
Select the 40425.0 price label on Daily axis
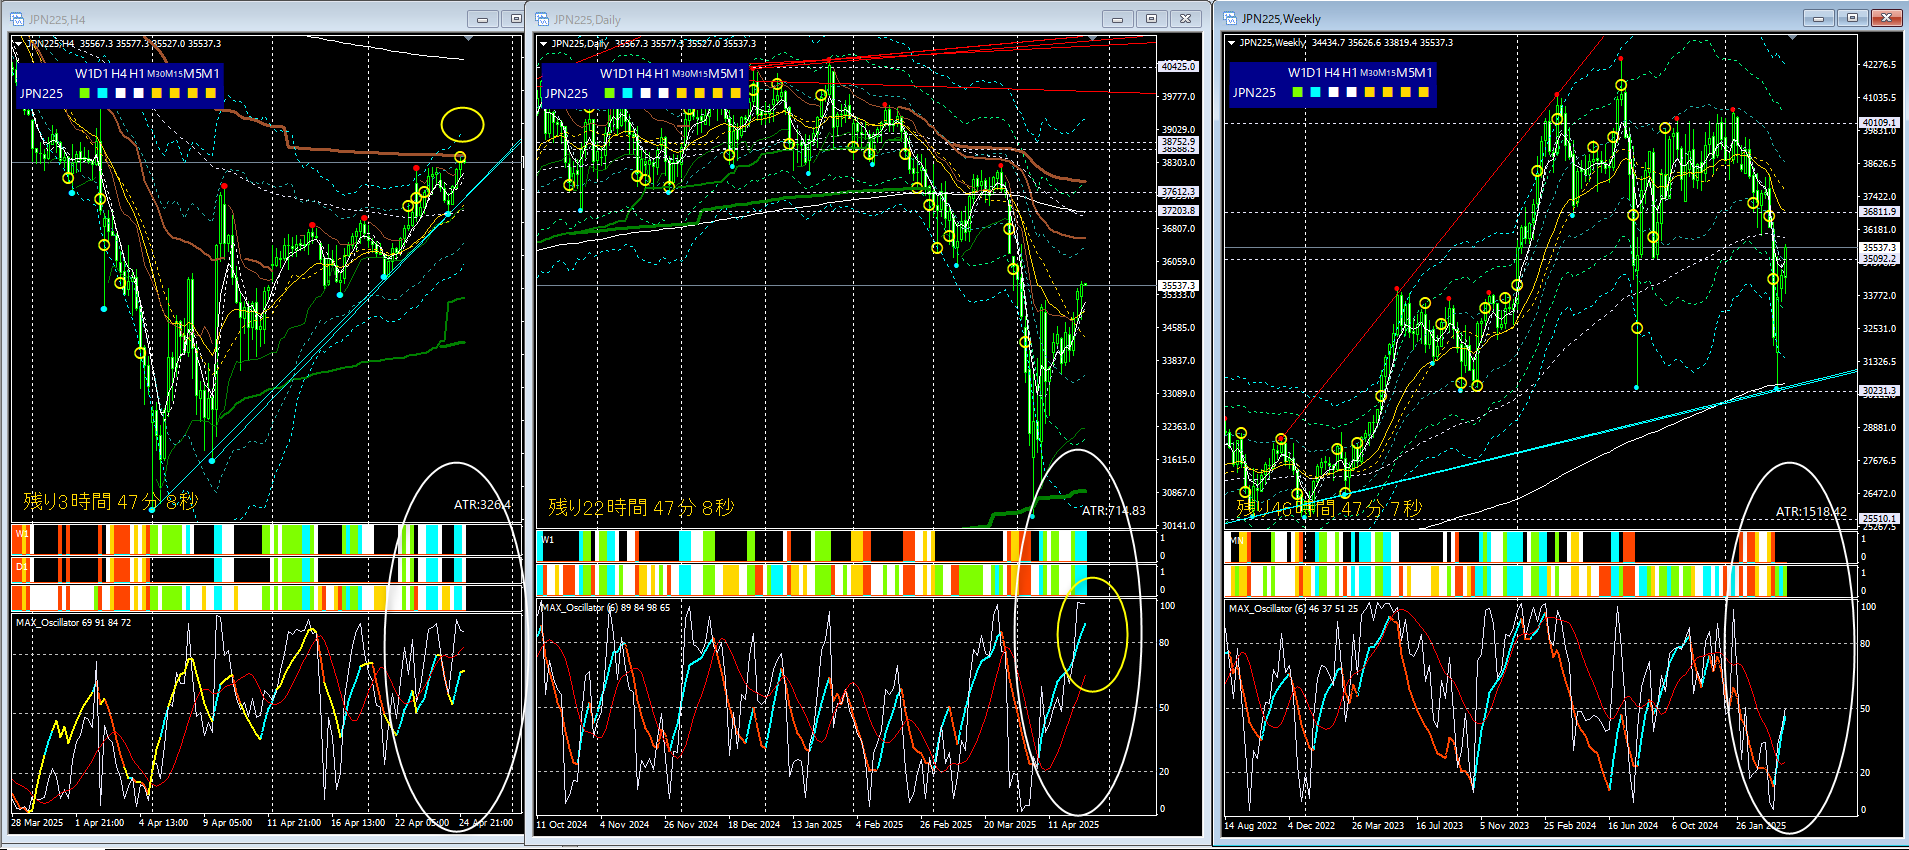1178,66
